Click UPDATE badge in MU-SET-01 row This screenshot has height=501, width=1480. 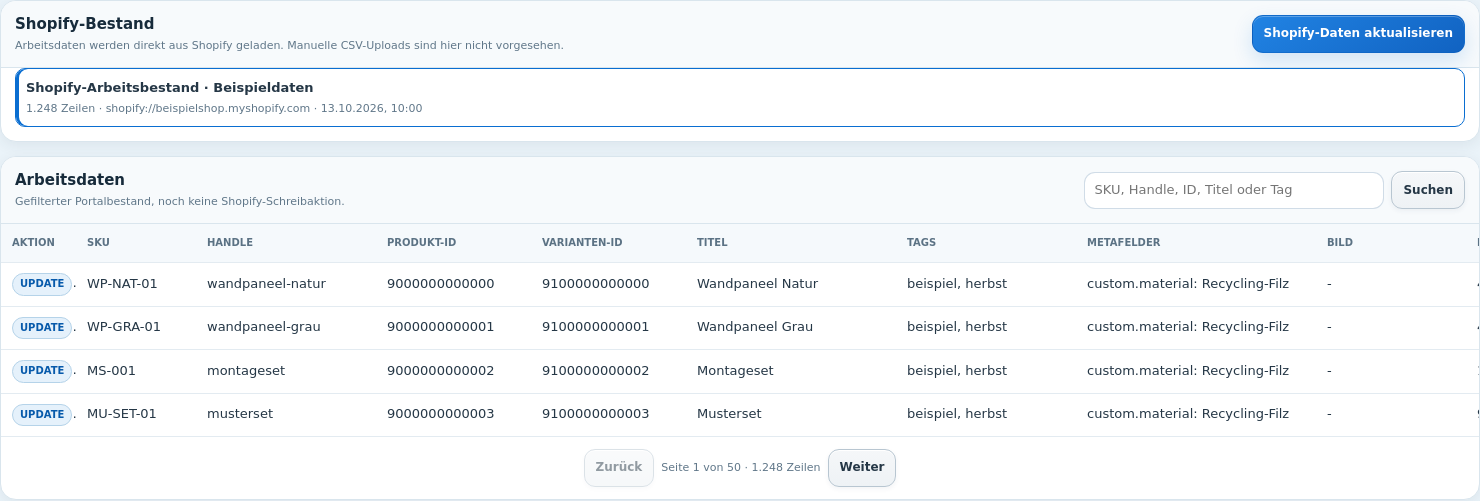(x=42, y=414)
